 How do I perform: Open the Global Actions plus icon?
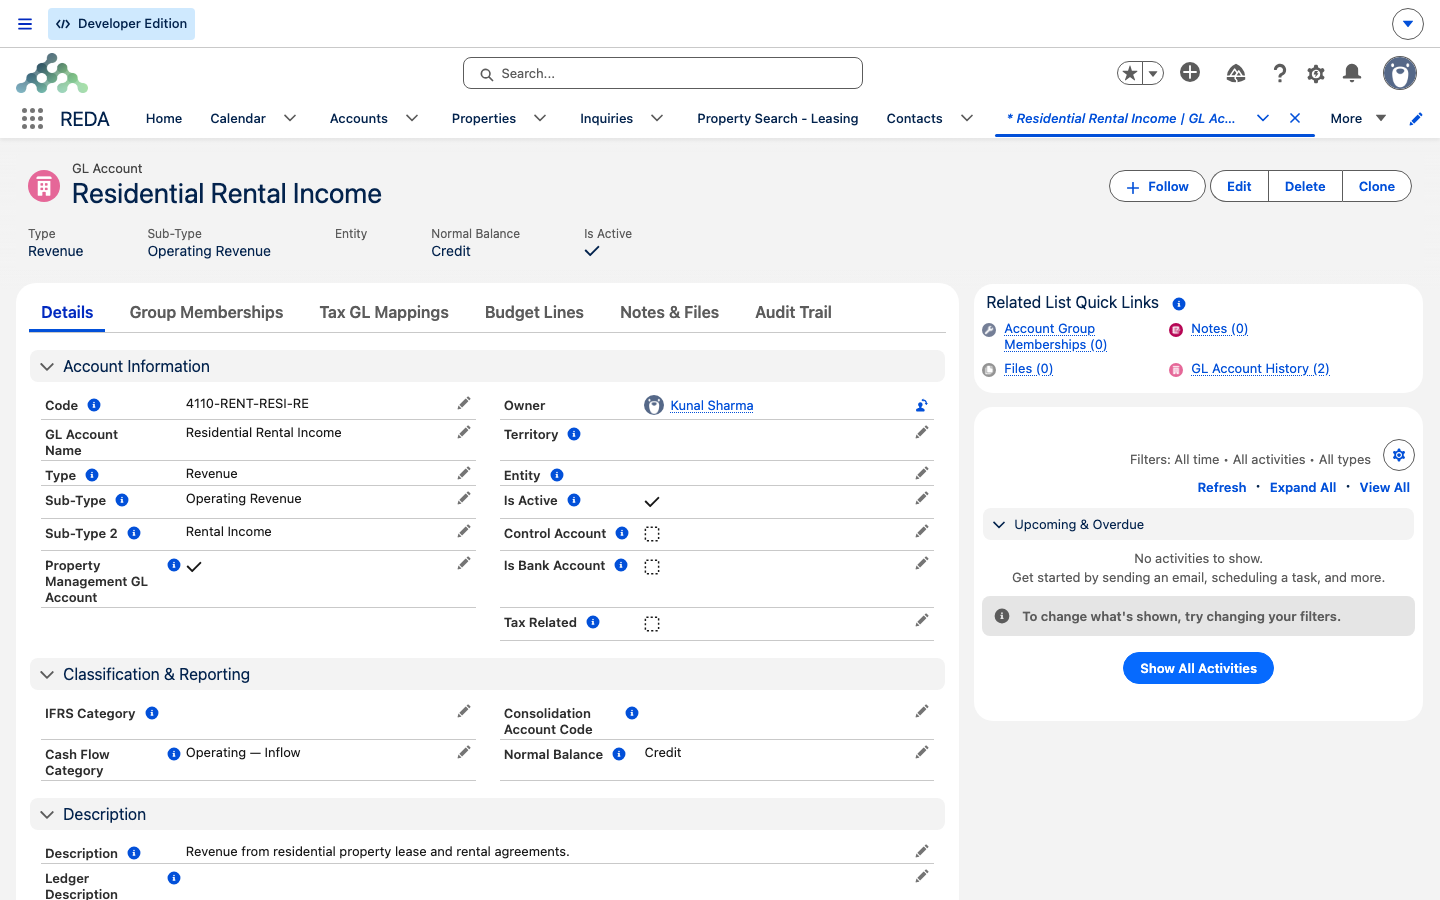(x=1190, y=72)
